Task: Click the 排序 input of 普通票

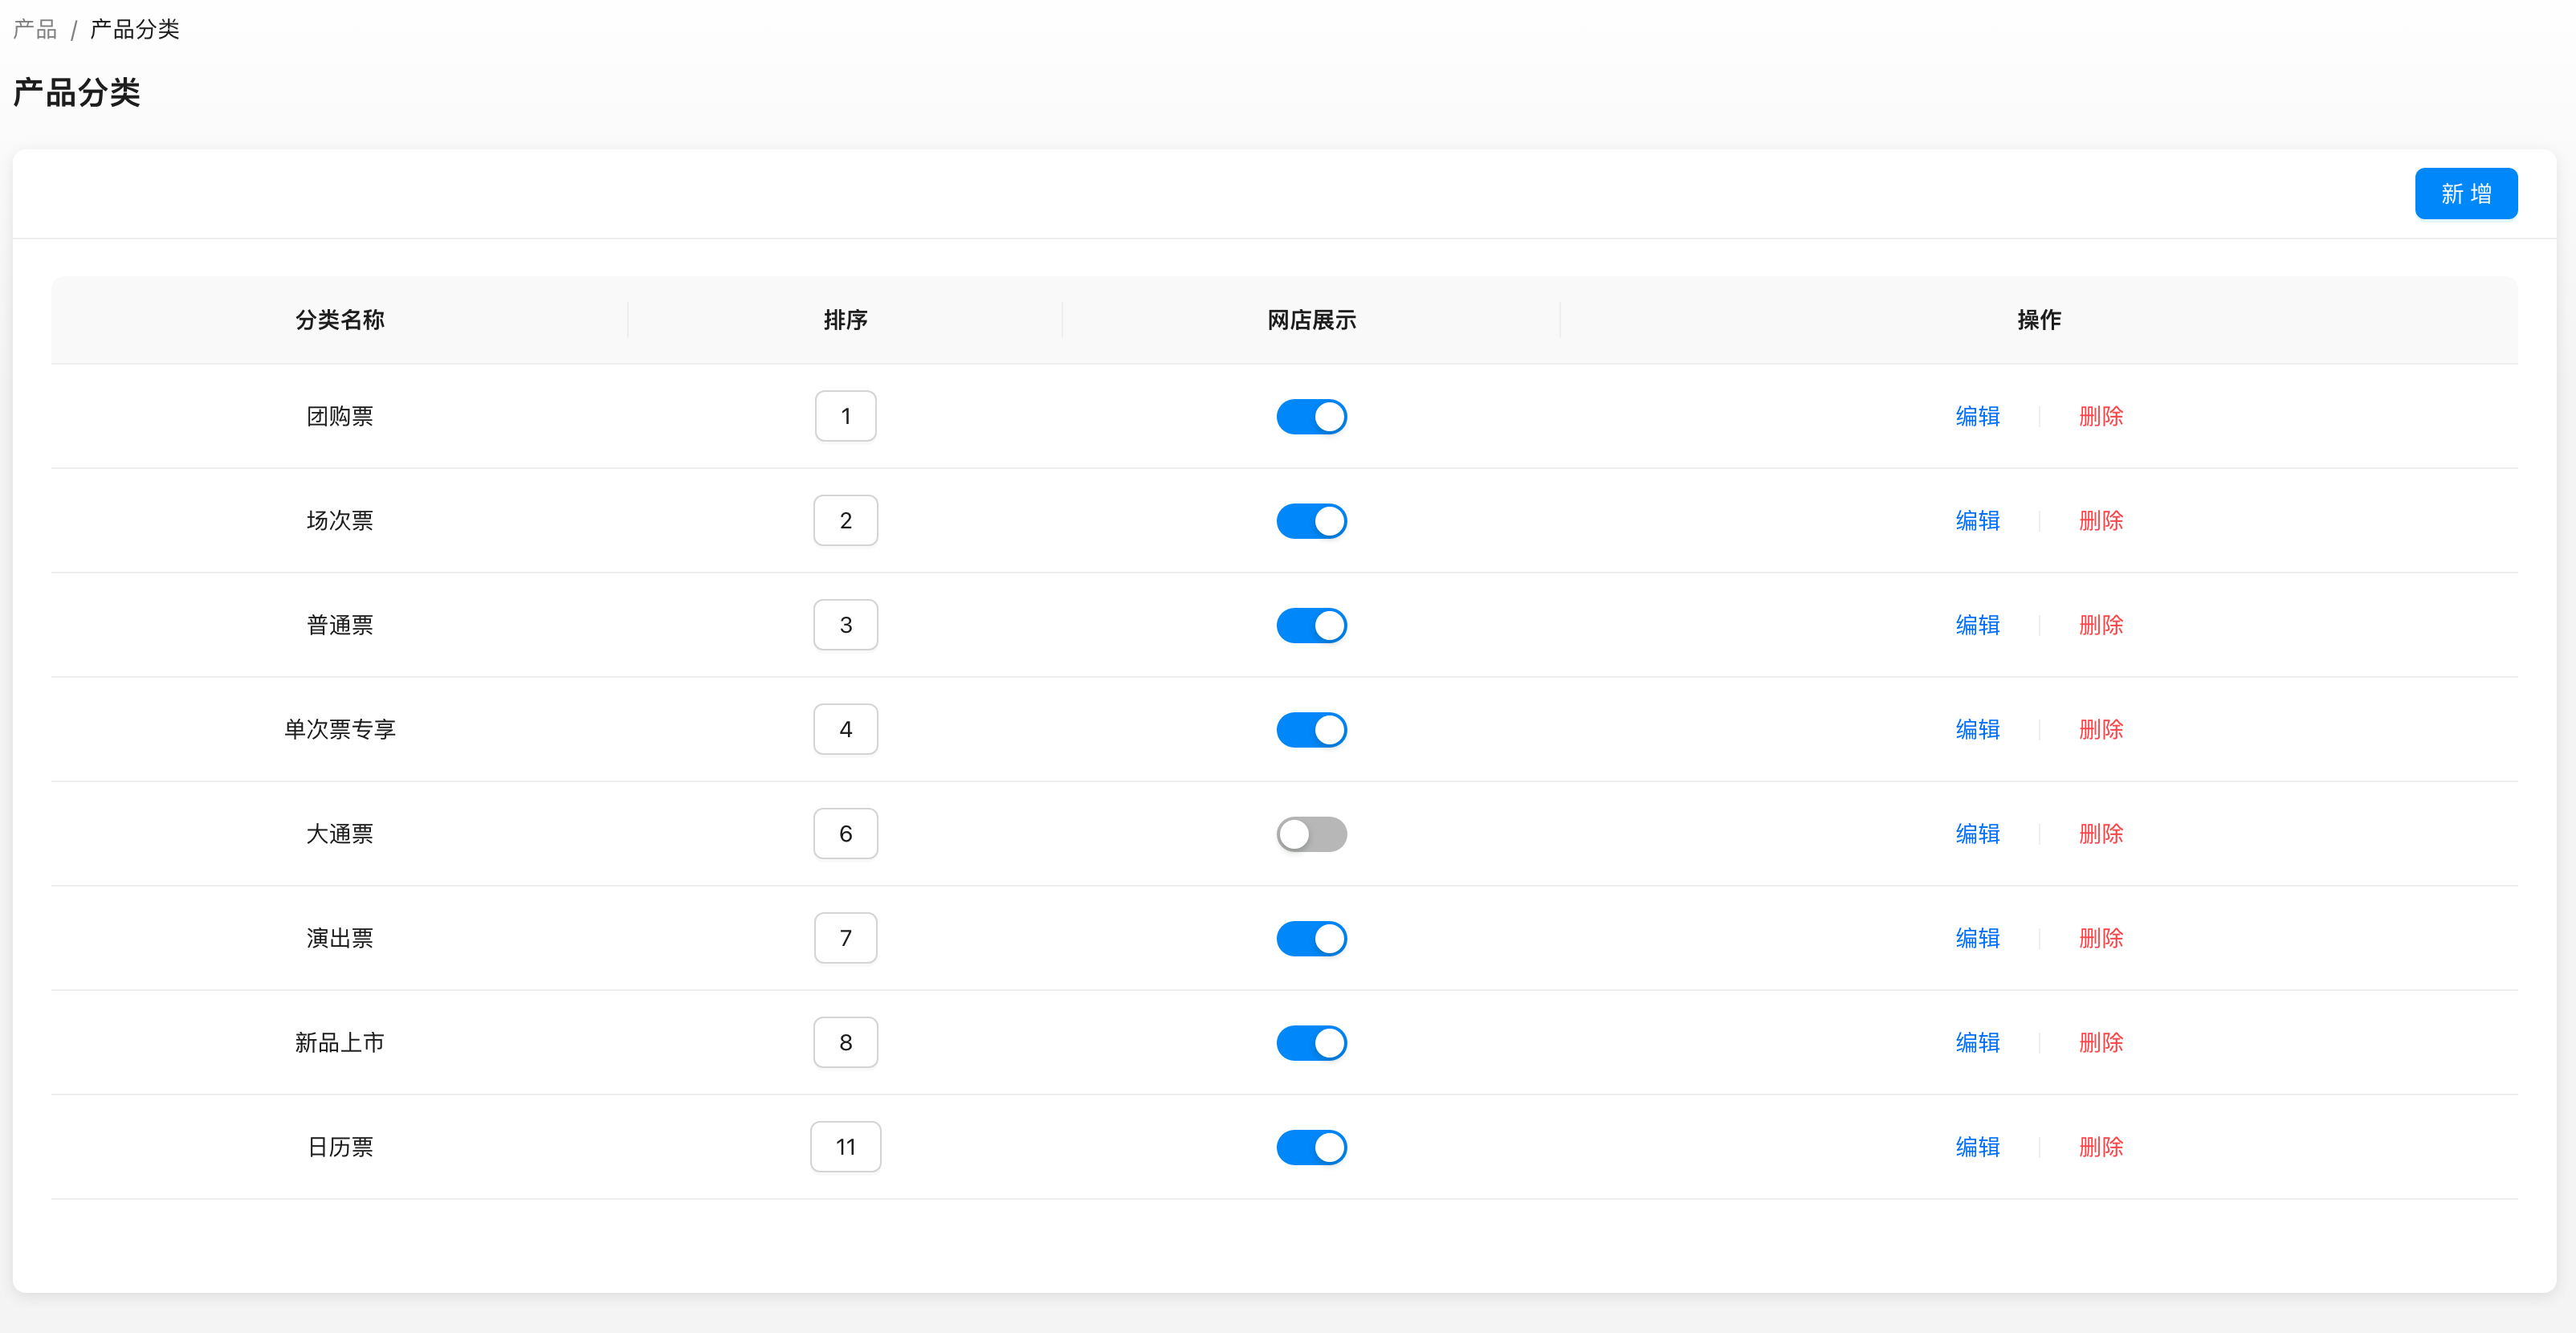Action: tap(845, 625)
